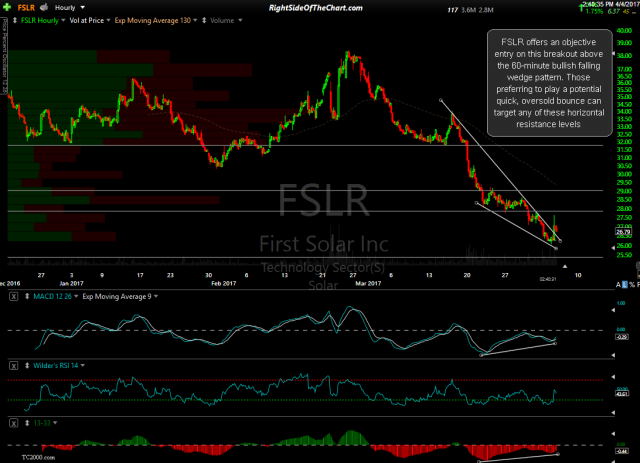
Task: Close the MACD pane with its X box
Action: pyautogui.click(x=12, y=298)
